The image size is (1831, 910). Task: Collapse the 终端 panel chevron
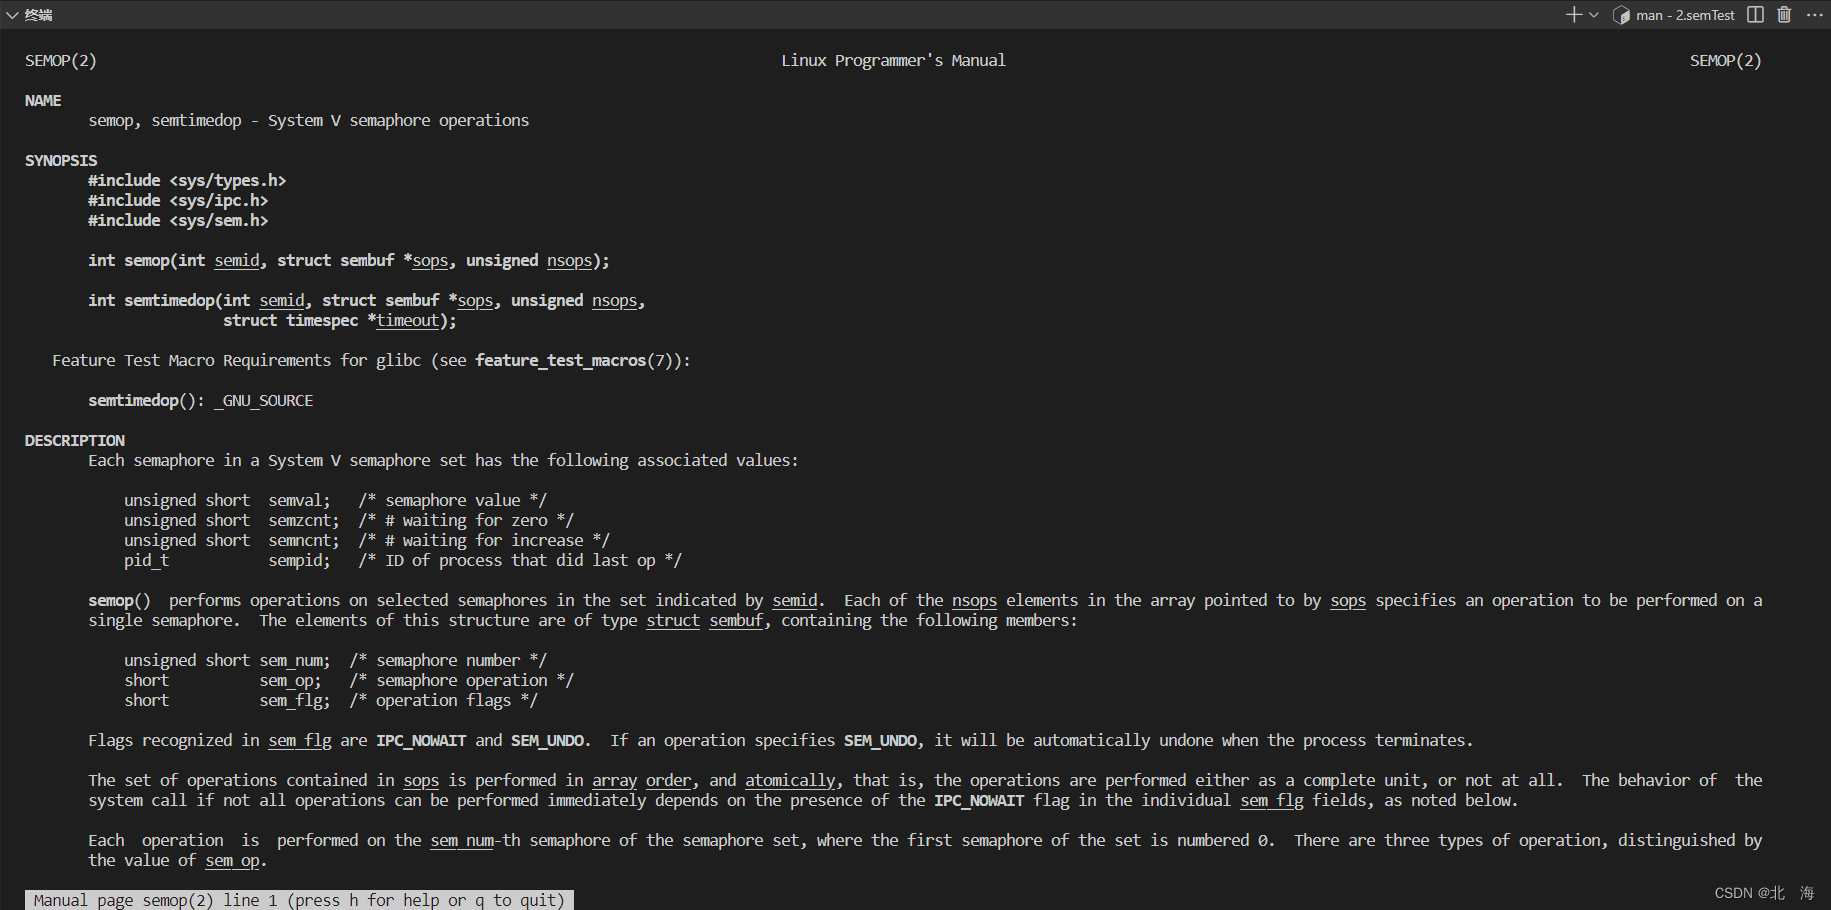12,15
